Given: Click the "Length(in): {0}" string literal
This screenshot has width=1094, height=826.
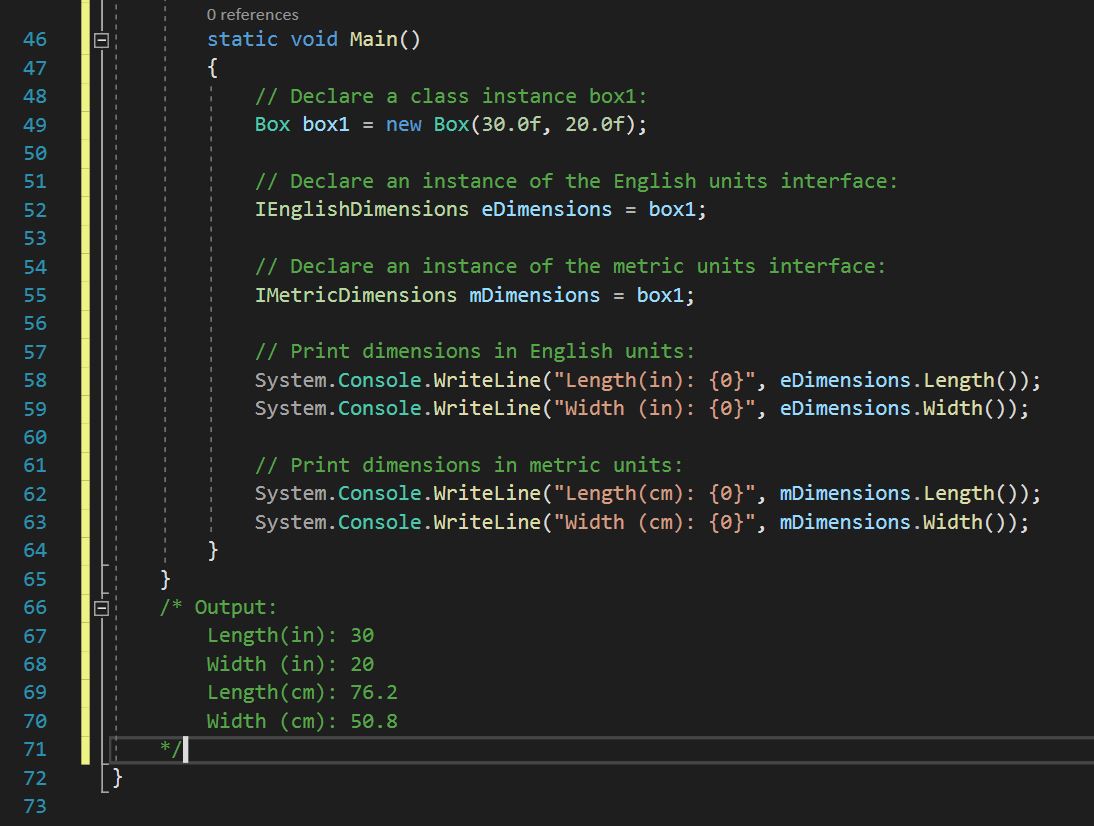Looking at the screenshot, I should point(654,380).
